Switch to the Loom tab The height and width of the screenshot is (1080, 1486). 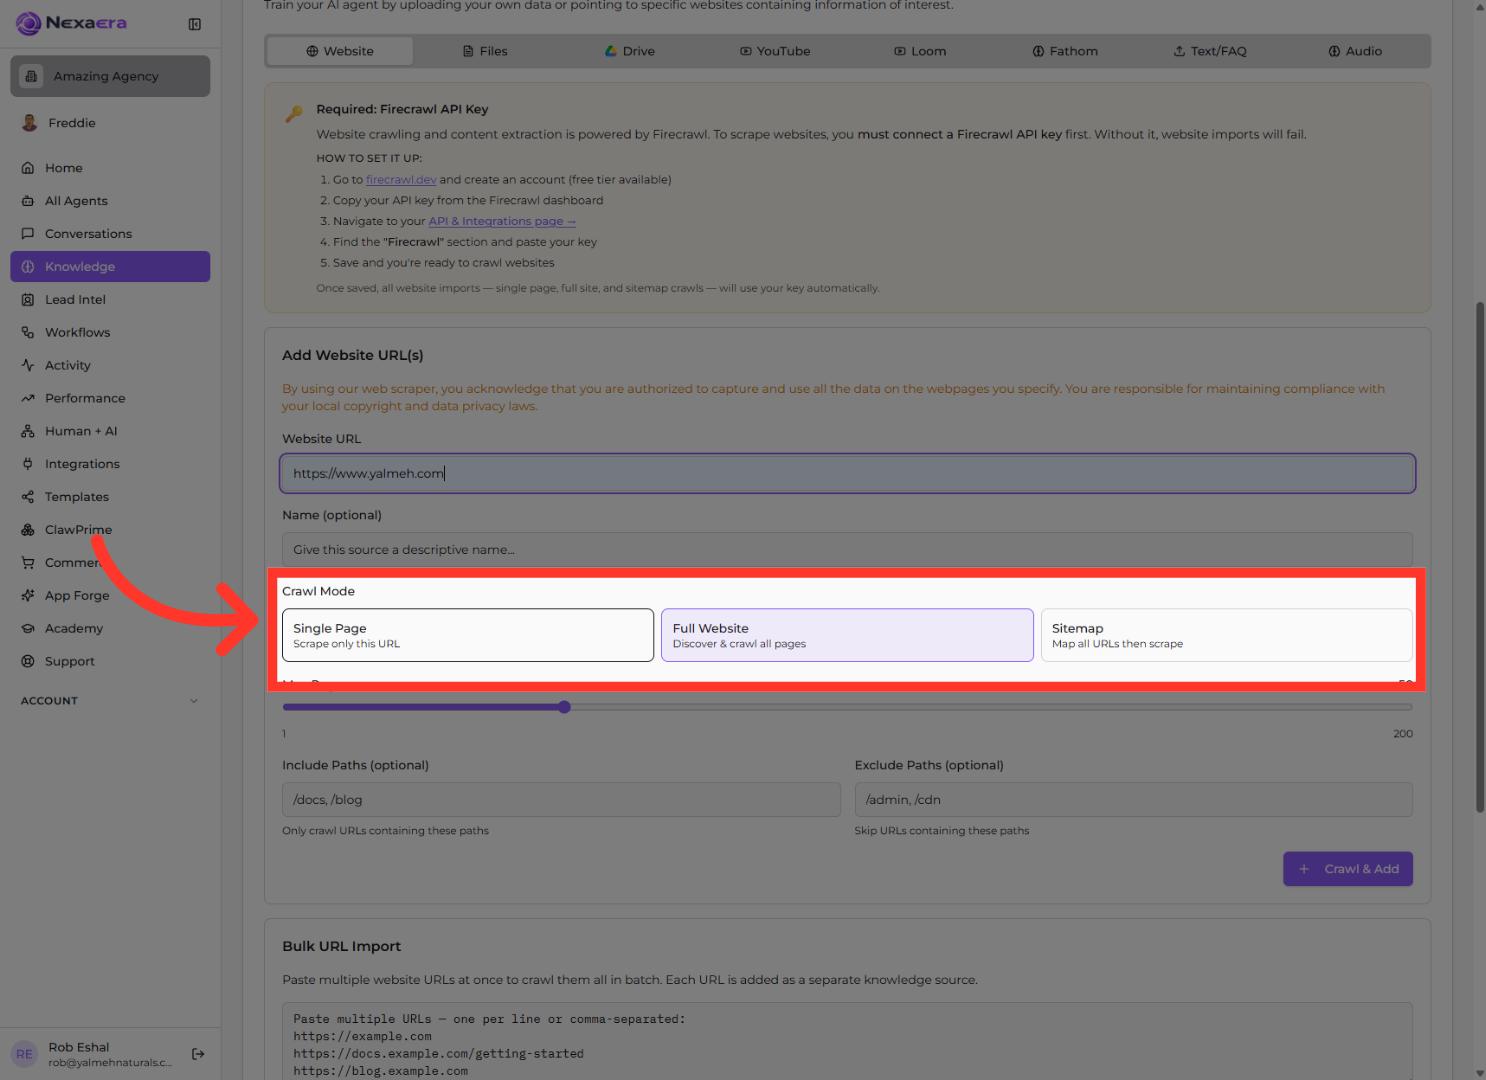pos(920,51)
